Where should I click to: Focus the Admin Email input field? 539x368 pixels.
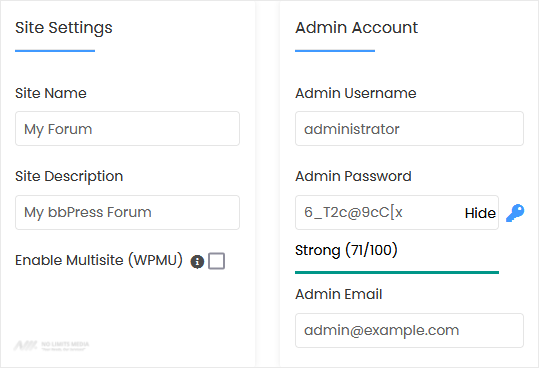tap(409, 330)
